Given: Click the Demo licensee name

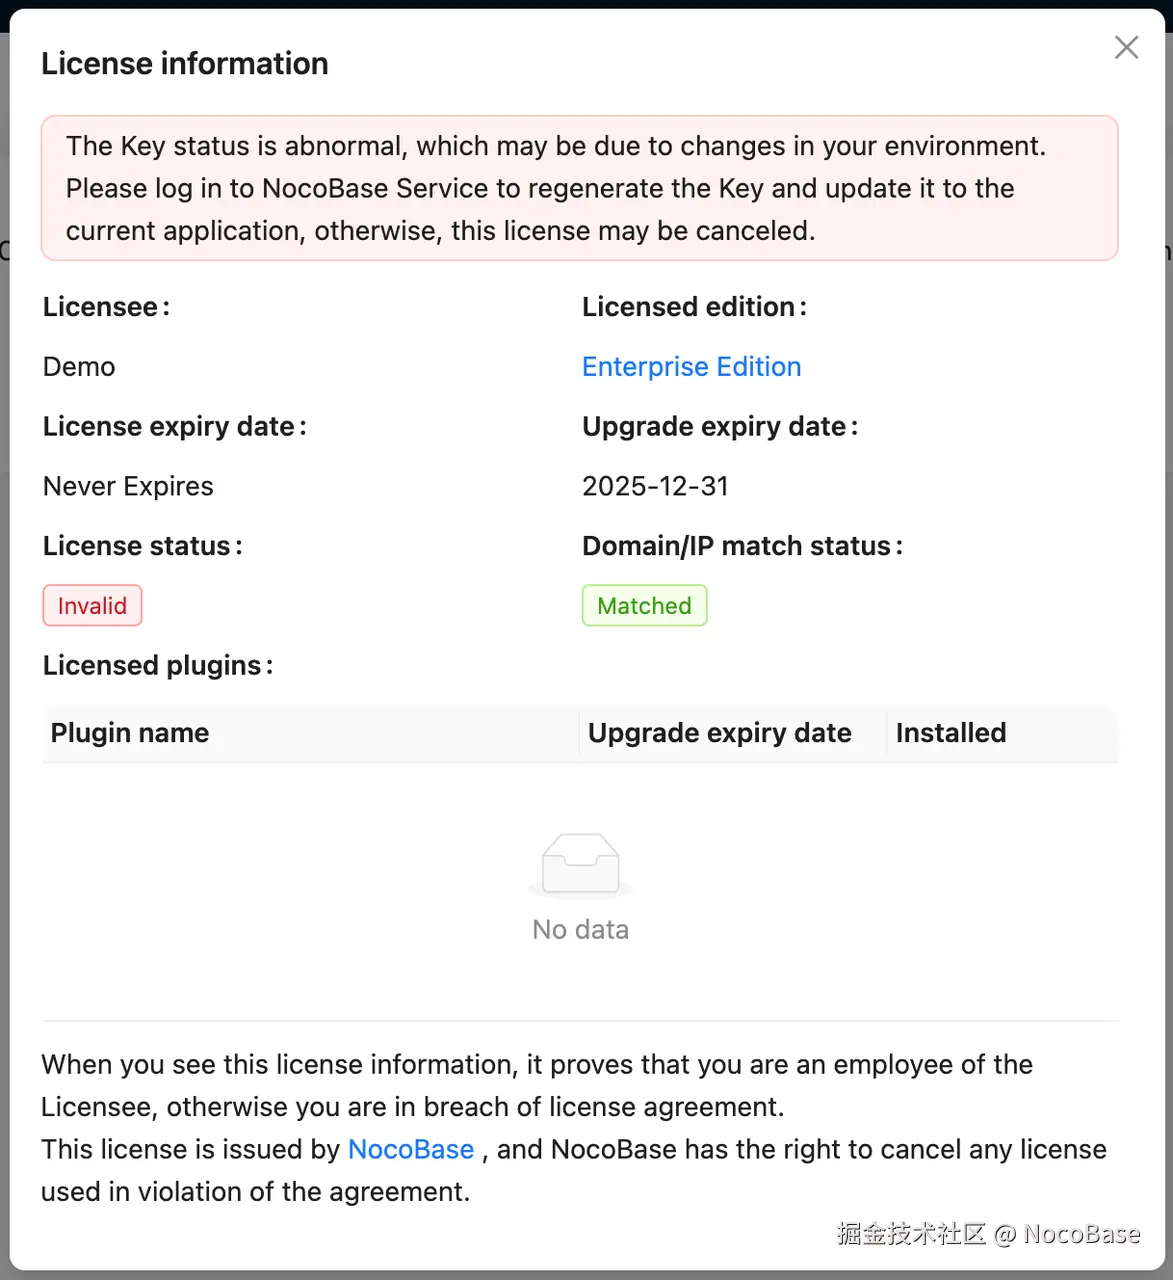Looking at the screenshot, I should pos(78,366).
